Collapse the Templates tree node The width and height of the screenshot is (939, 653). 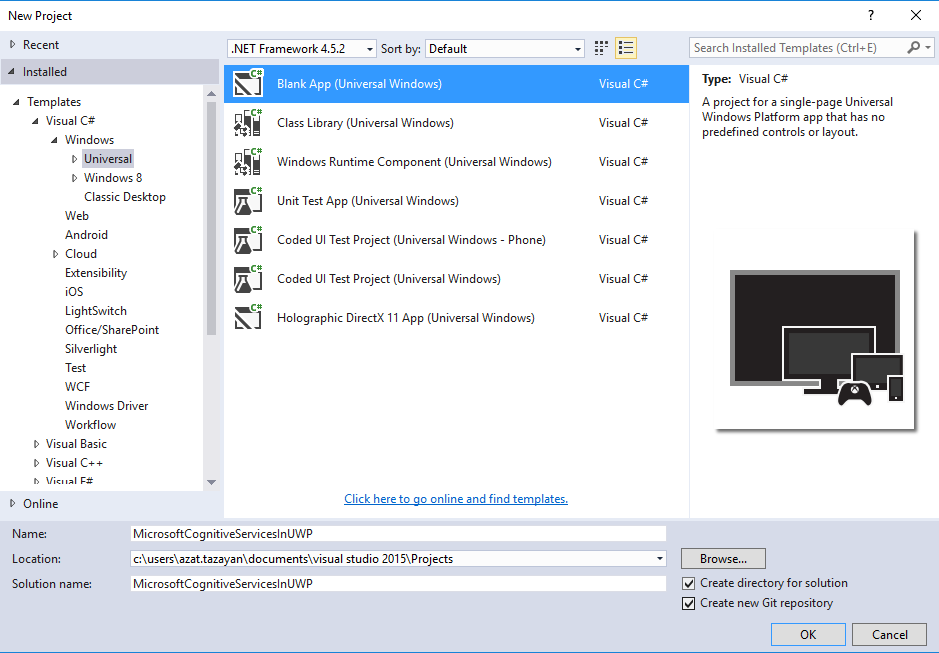click(17, 102)
